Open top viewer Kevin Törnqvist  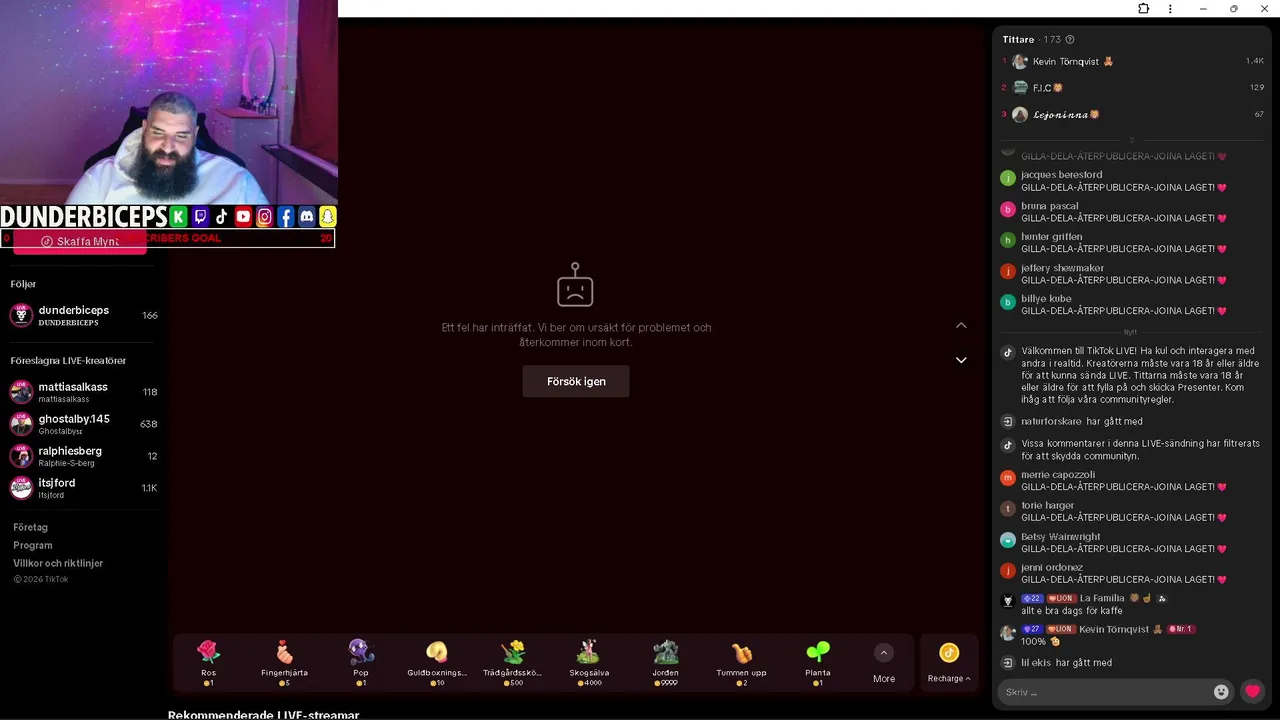pyautogui.click(x=1132, y=61)
